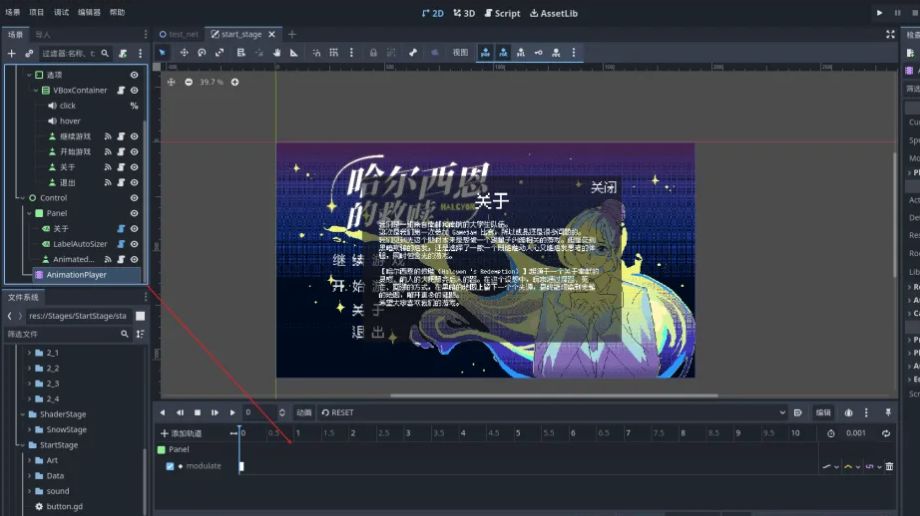Click the scene tree filter field
The height and width of the screenshot is (516, 920).
[75, 53]
